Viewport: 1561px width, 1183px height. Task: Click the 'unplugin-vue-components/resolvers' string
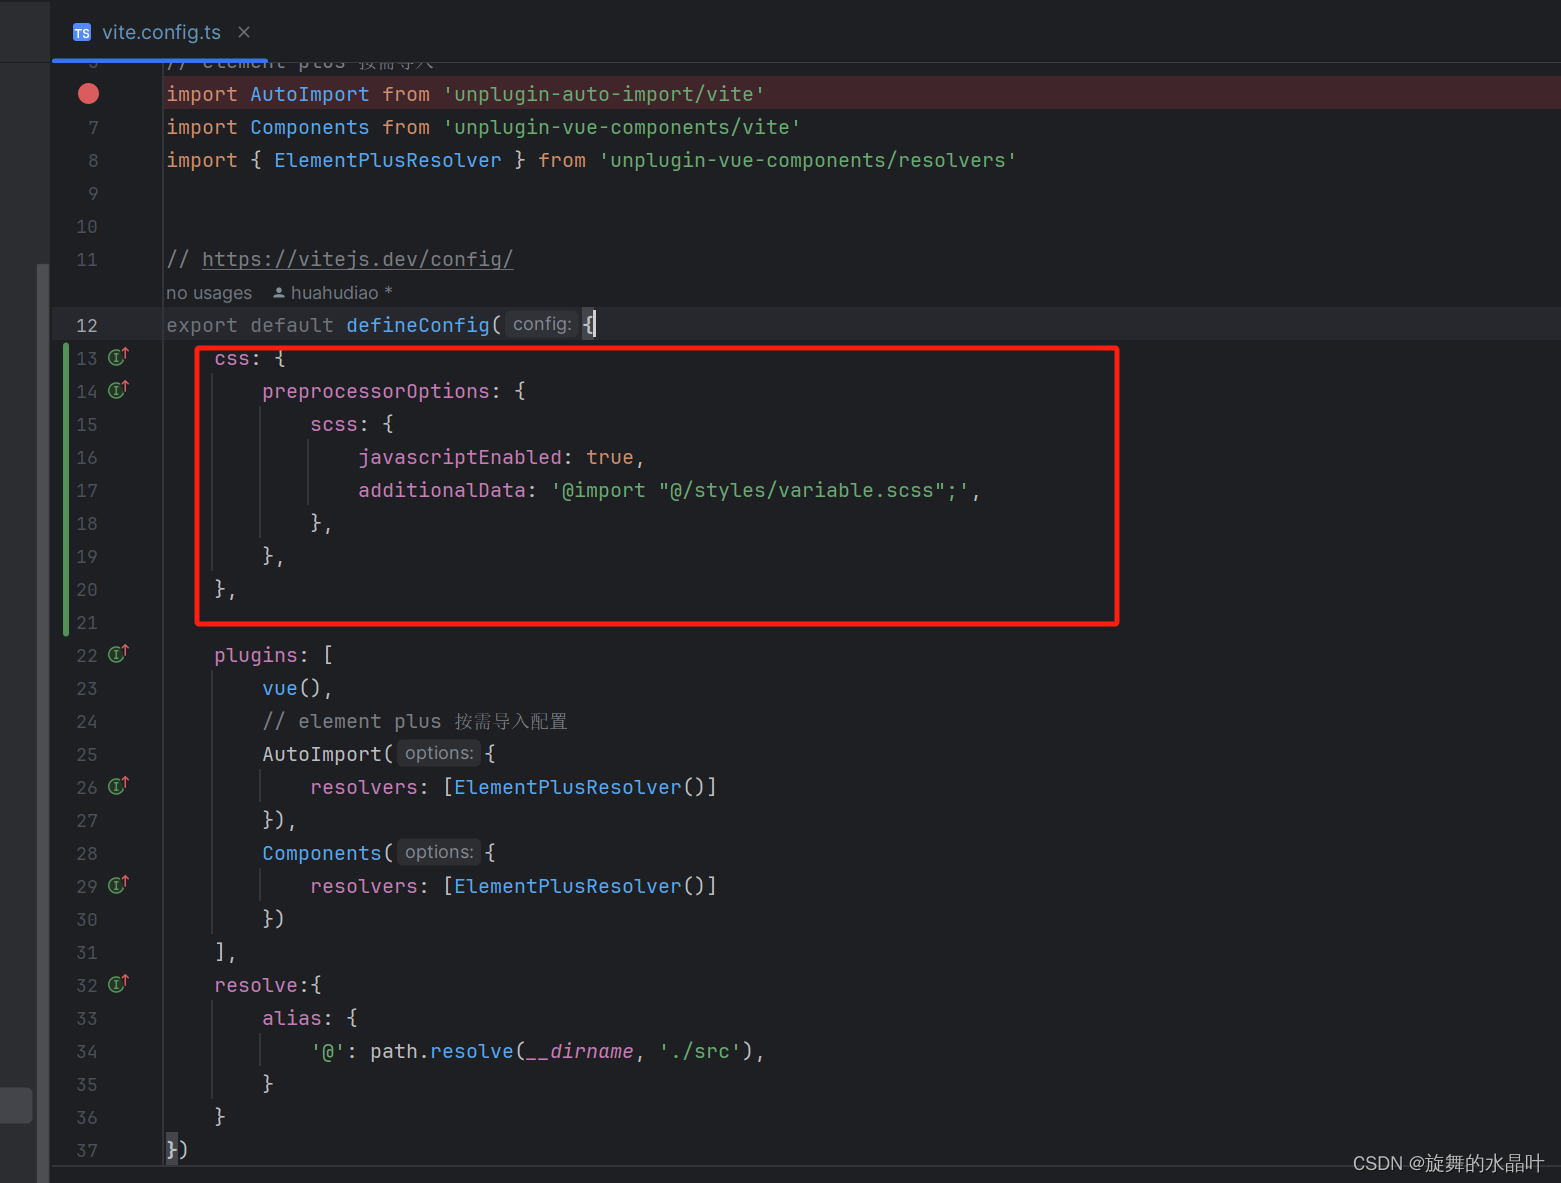(x=808, y=160)
